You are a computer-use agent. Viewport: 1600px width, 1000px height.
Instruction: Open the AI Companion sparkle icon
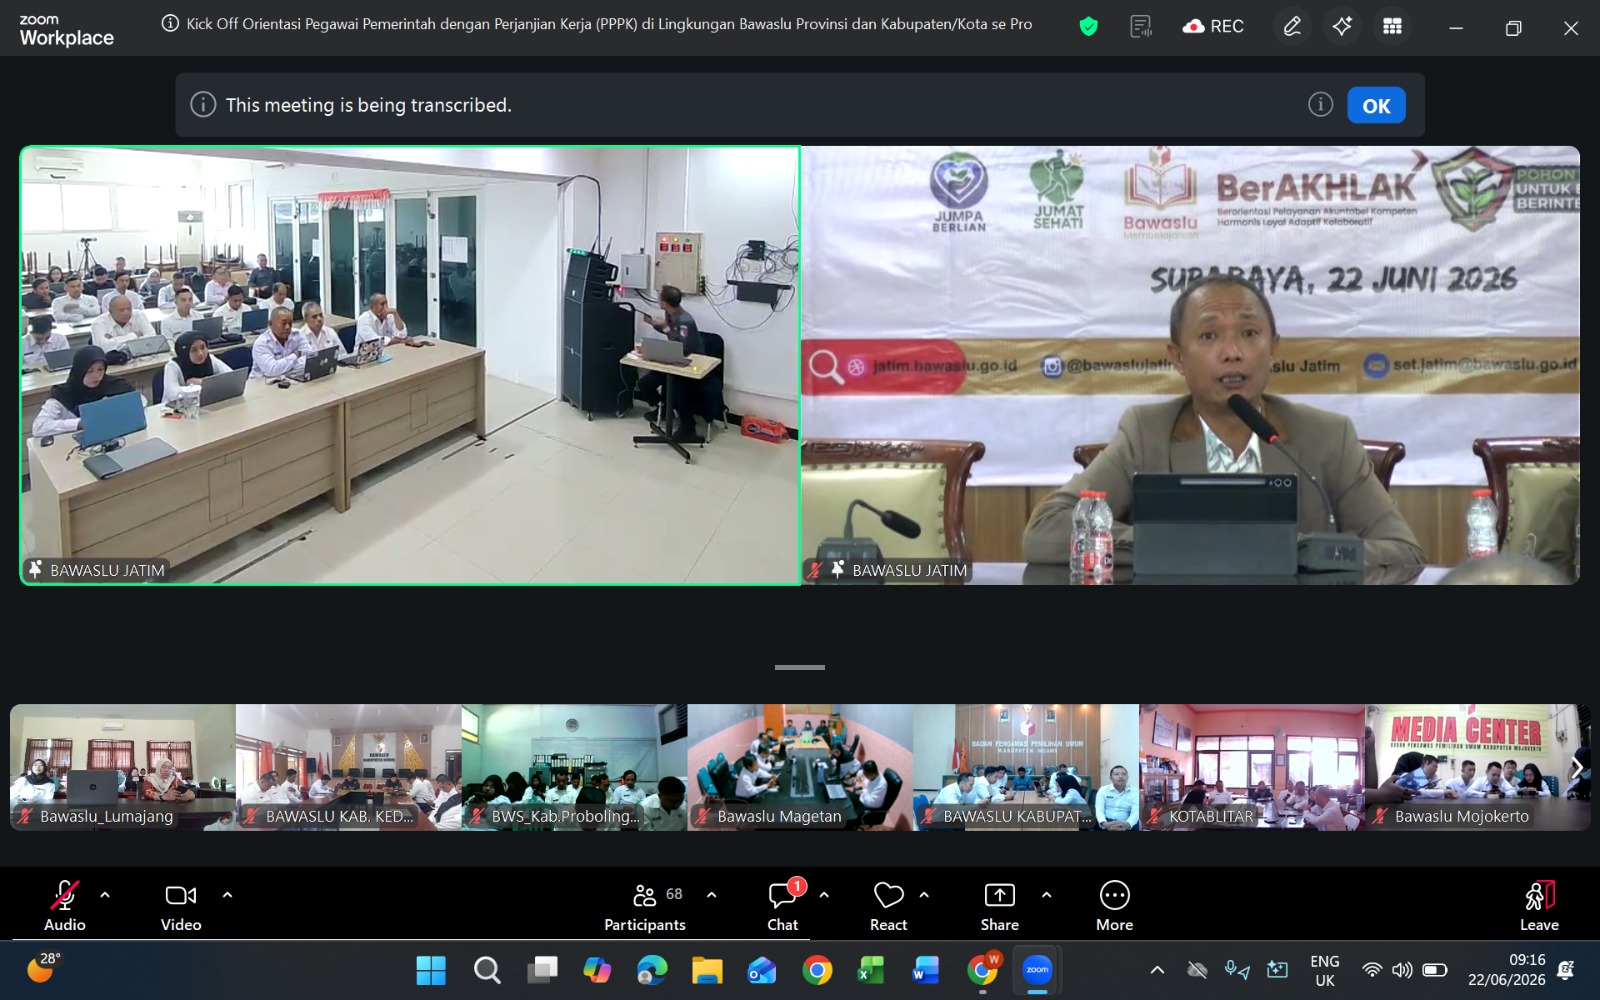coord(1342,27)
